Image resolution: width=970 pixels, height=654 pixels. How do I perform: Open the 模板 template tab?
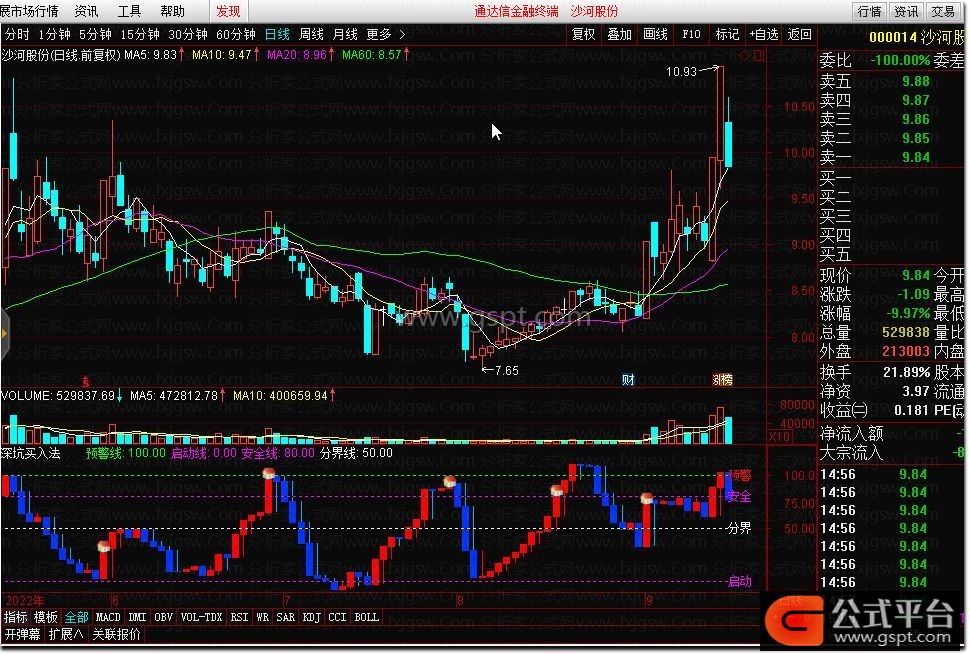point(46,617)
